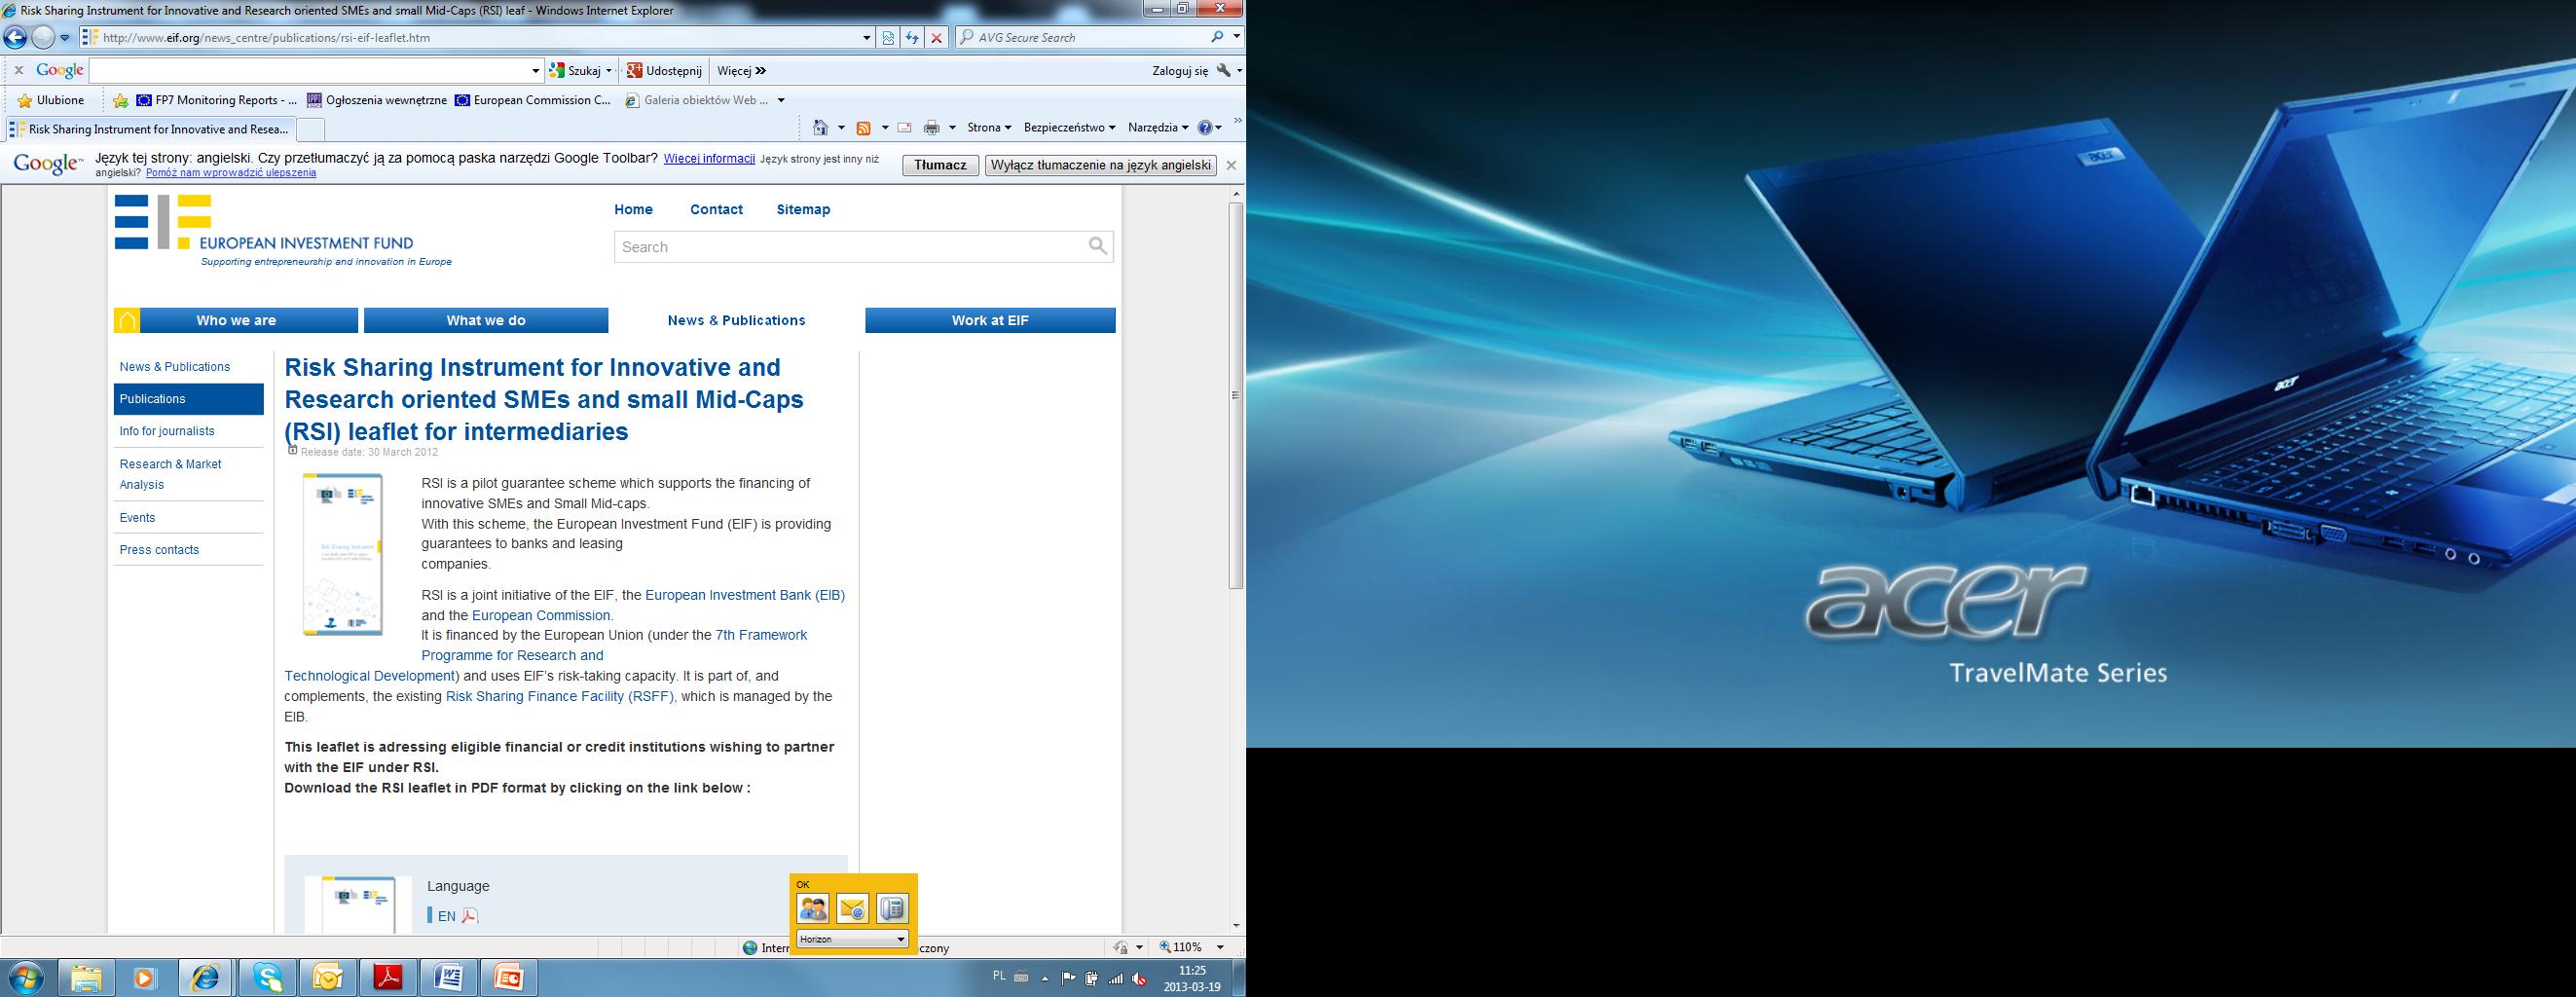Viewport: 2576px width, 997px height.
Task: Click the Home house icon in command bar
Action: point(821,127)
